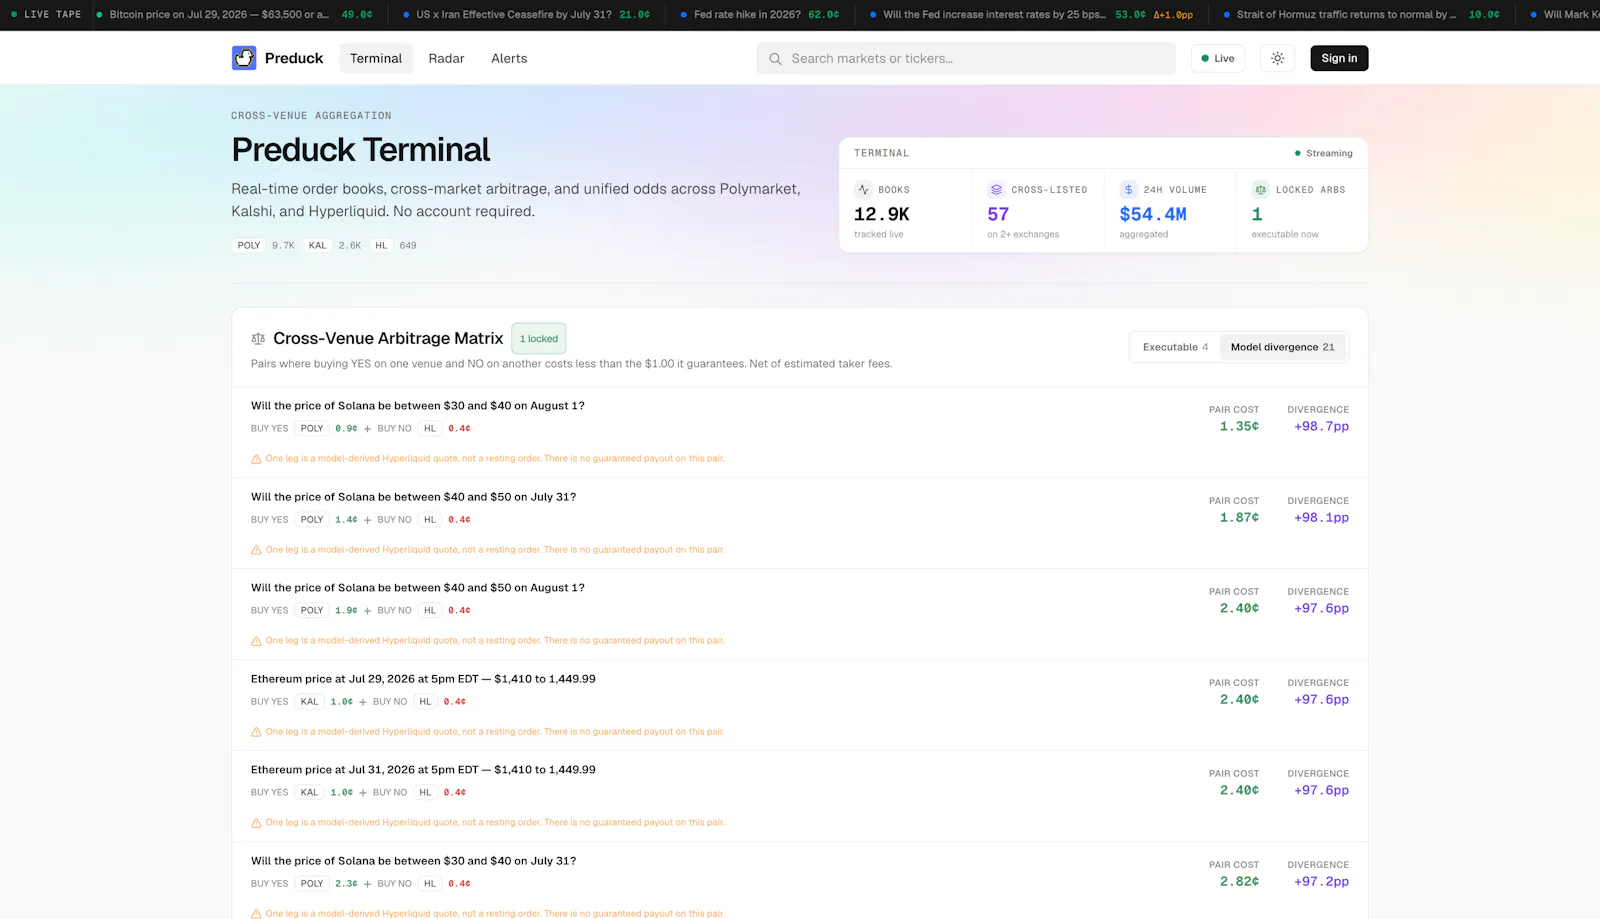
Task: Click the 2.82¢ pair cost value
Action: pos(1239,882)
